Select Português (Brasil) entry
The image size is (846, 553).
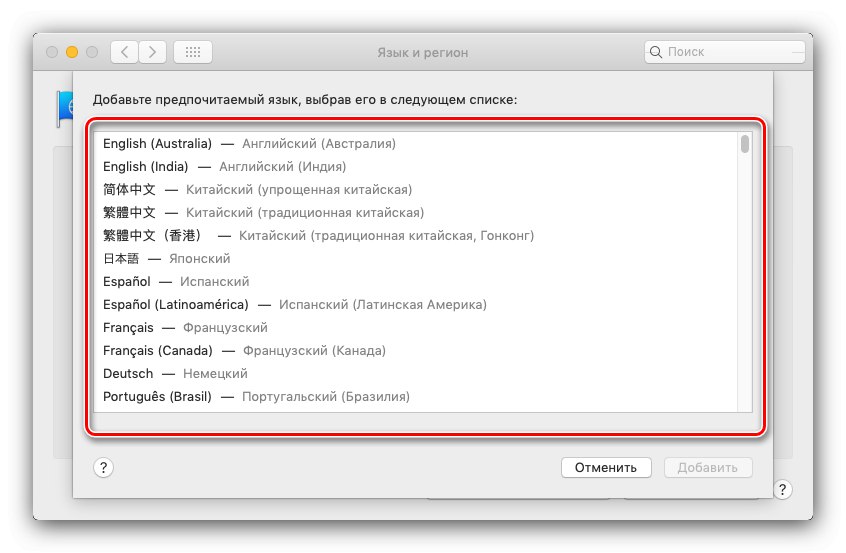click(256, 397)
